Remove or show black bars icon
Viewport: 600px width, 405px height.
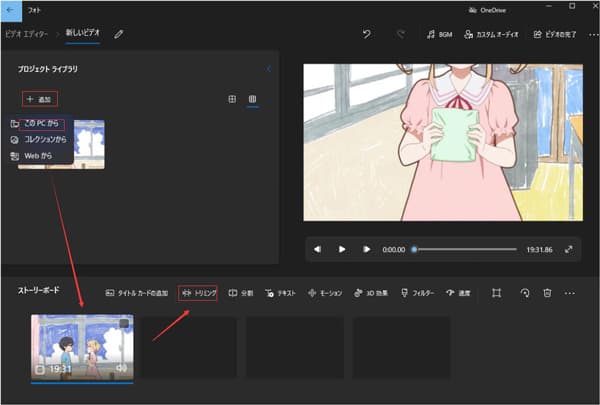[x=496, y=293]
